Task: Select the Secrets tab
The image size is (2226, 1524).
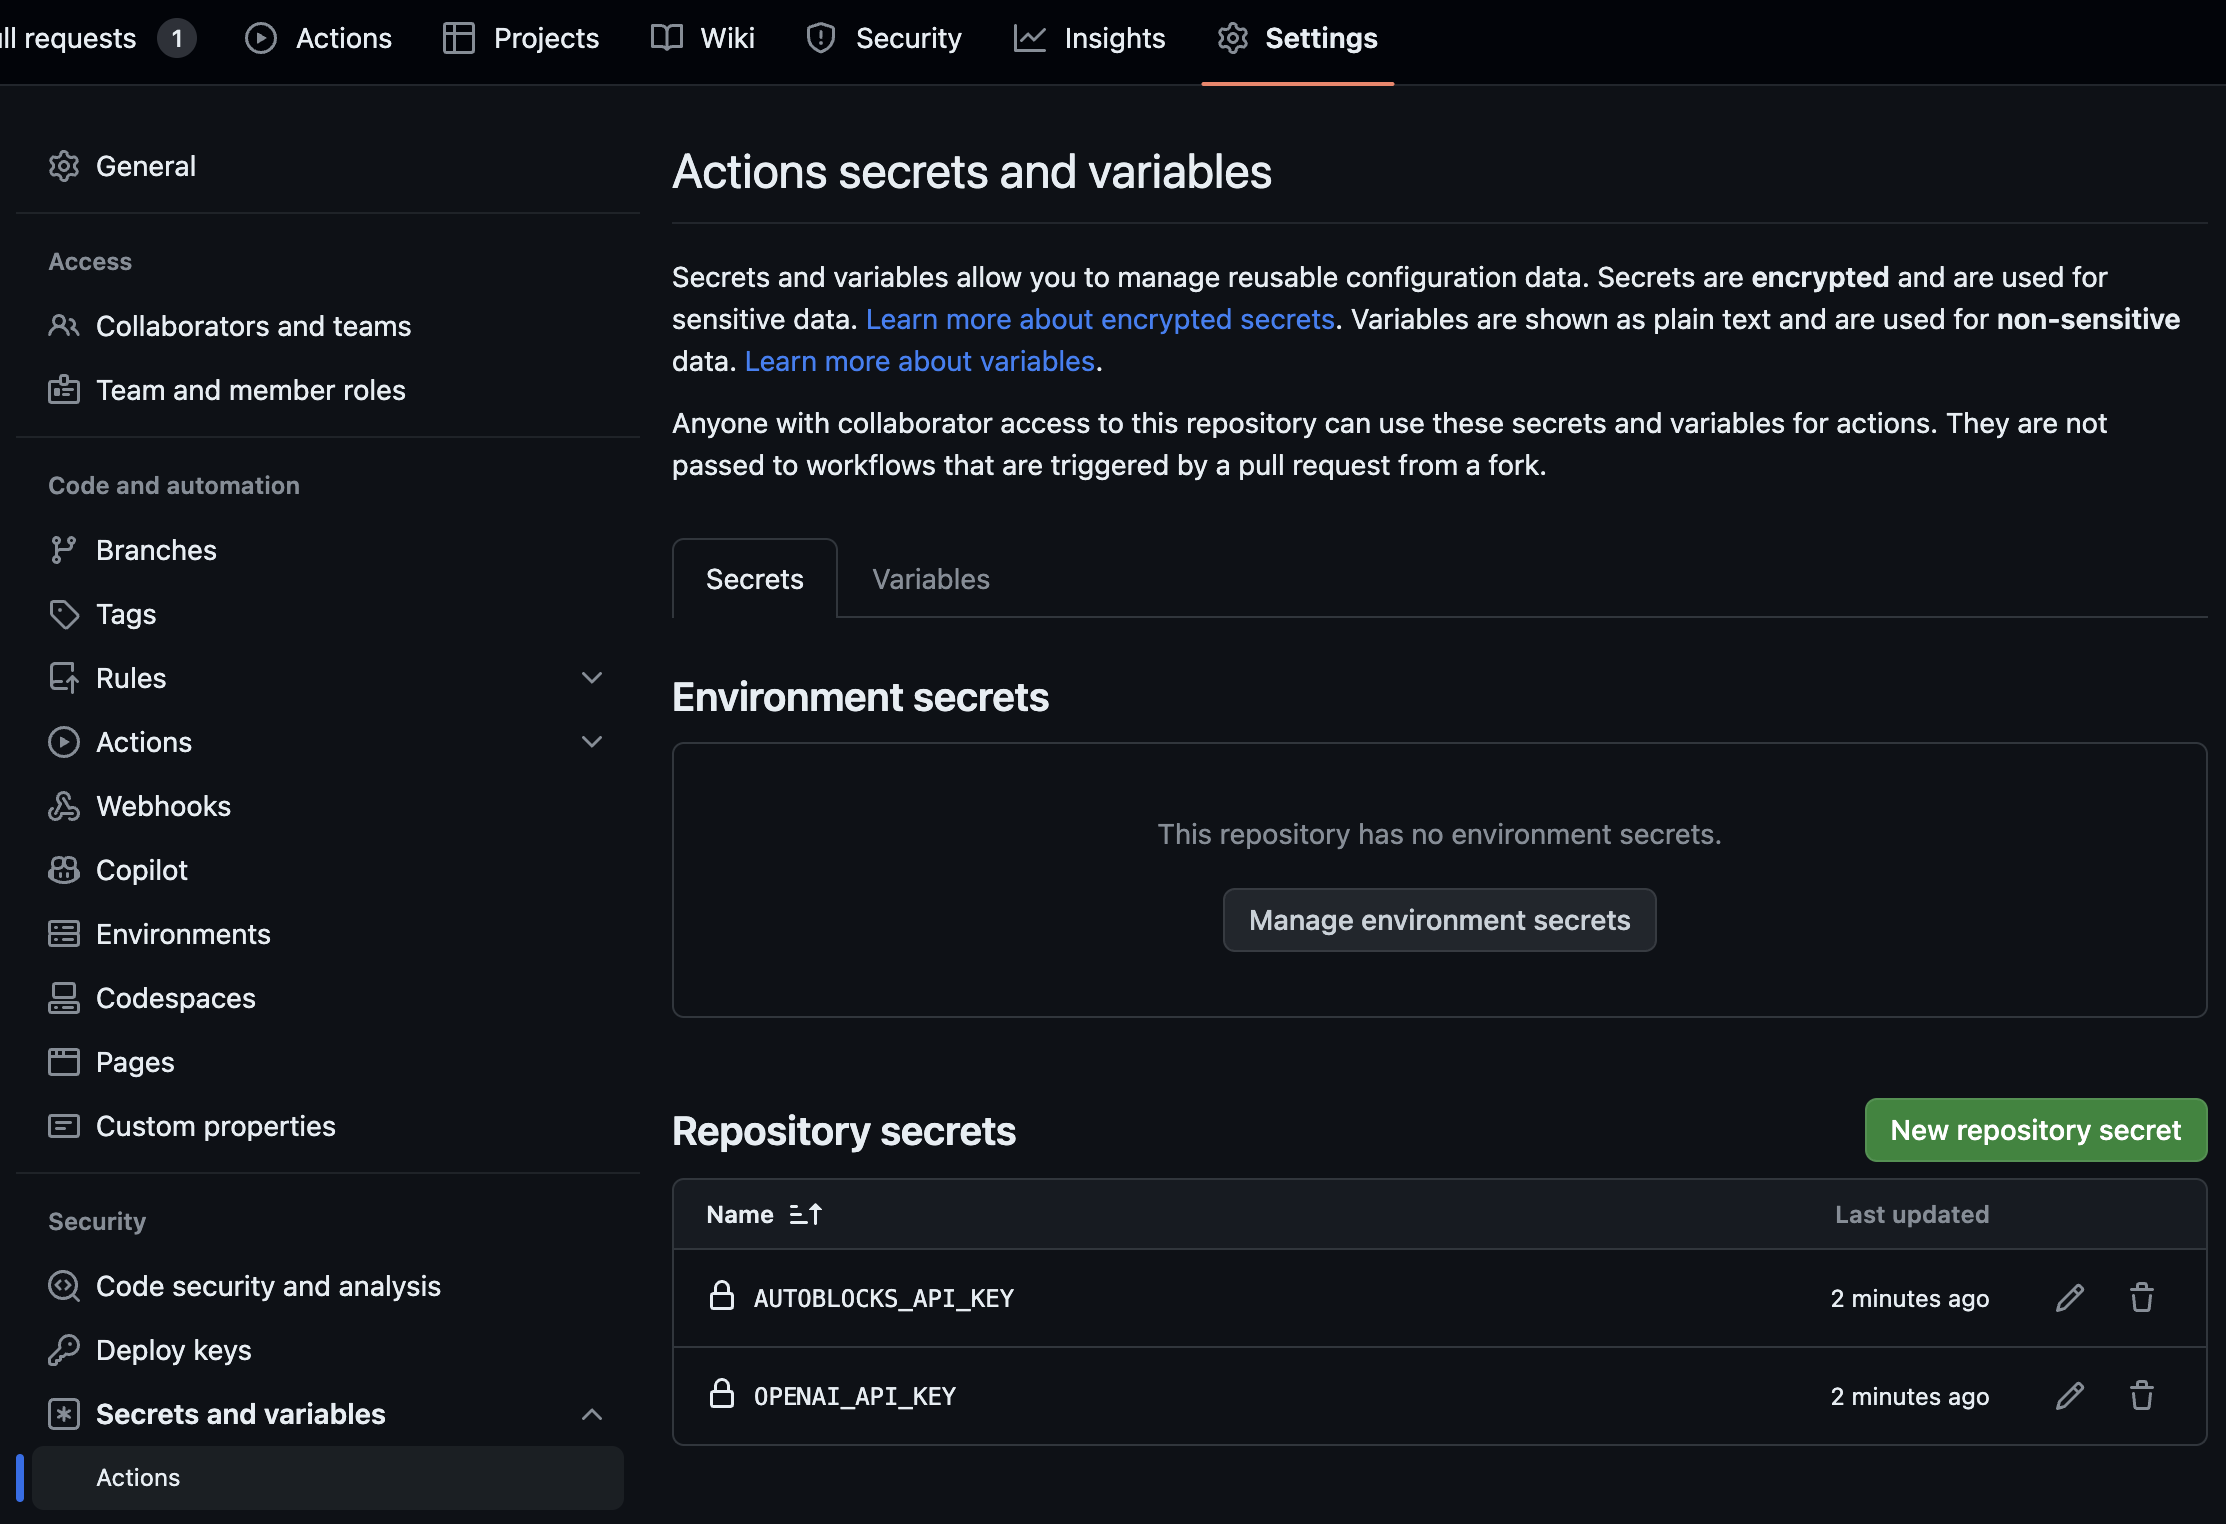Action: (756, 577)
